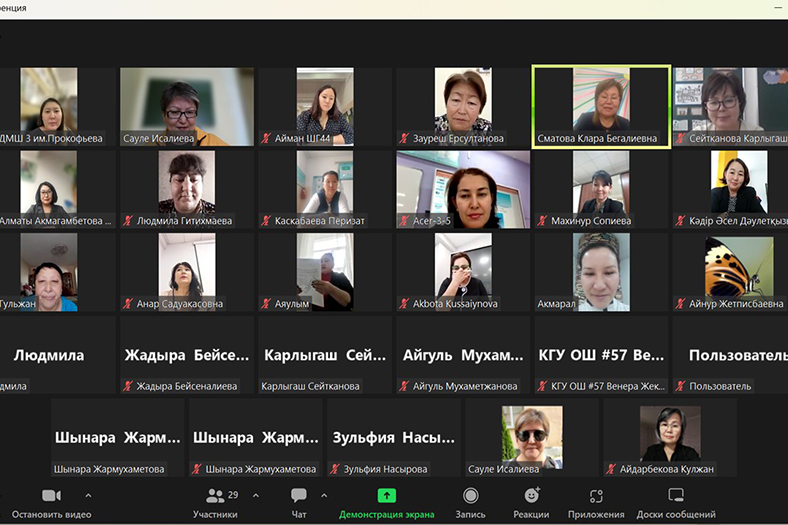The height and width of the screenshot is (525, 788).
Task: Expand video options arrow next to camera
Action: click(x=88, y=496)
